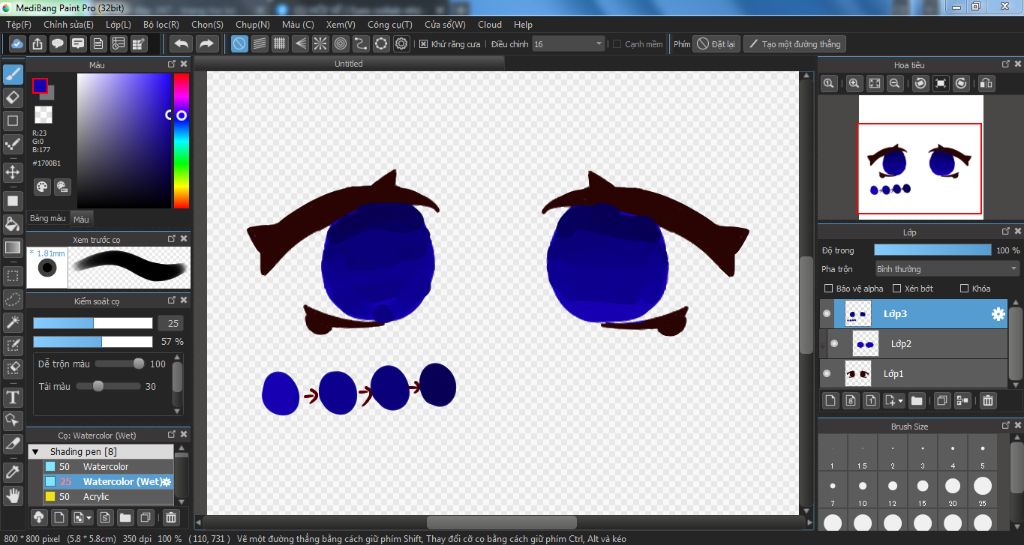Select the Text tool
This screenshot has width=1024, height=545.
pos(13,398)
